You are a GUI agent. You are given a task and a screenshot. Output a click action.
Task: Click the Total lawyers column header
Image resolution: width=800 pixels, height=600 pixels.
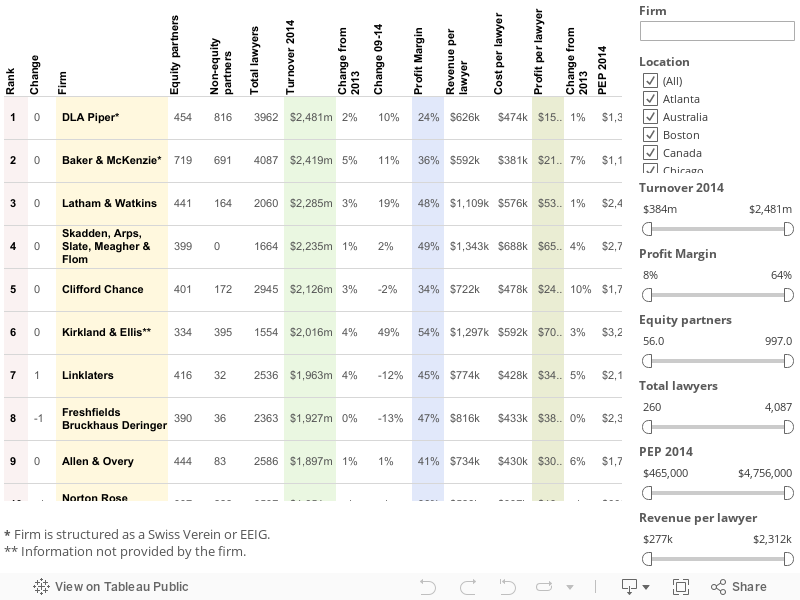[x=254, y=61]
